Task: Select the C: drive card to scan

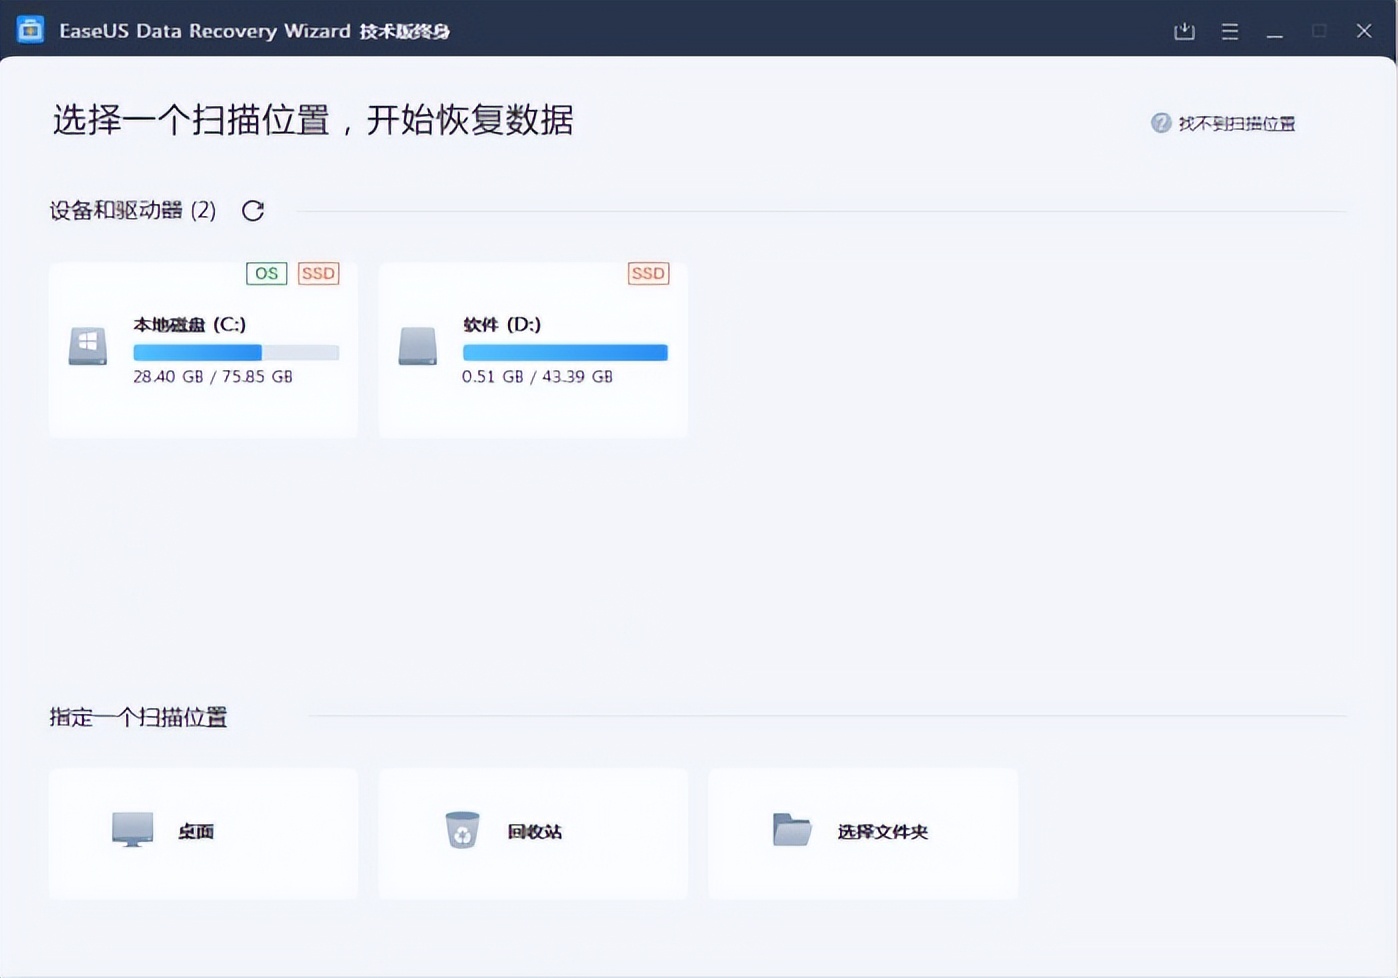Action: tap(202, 350)
